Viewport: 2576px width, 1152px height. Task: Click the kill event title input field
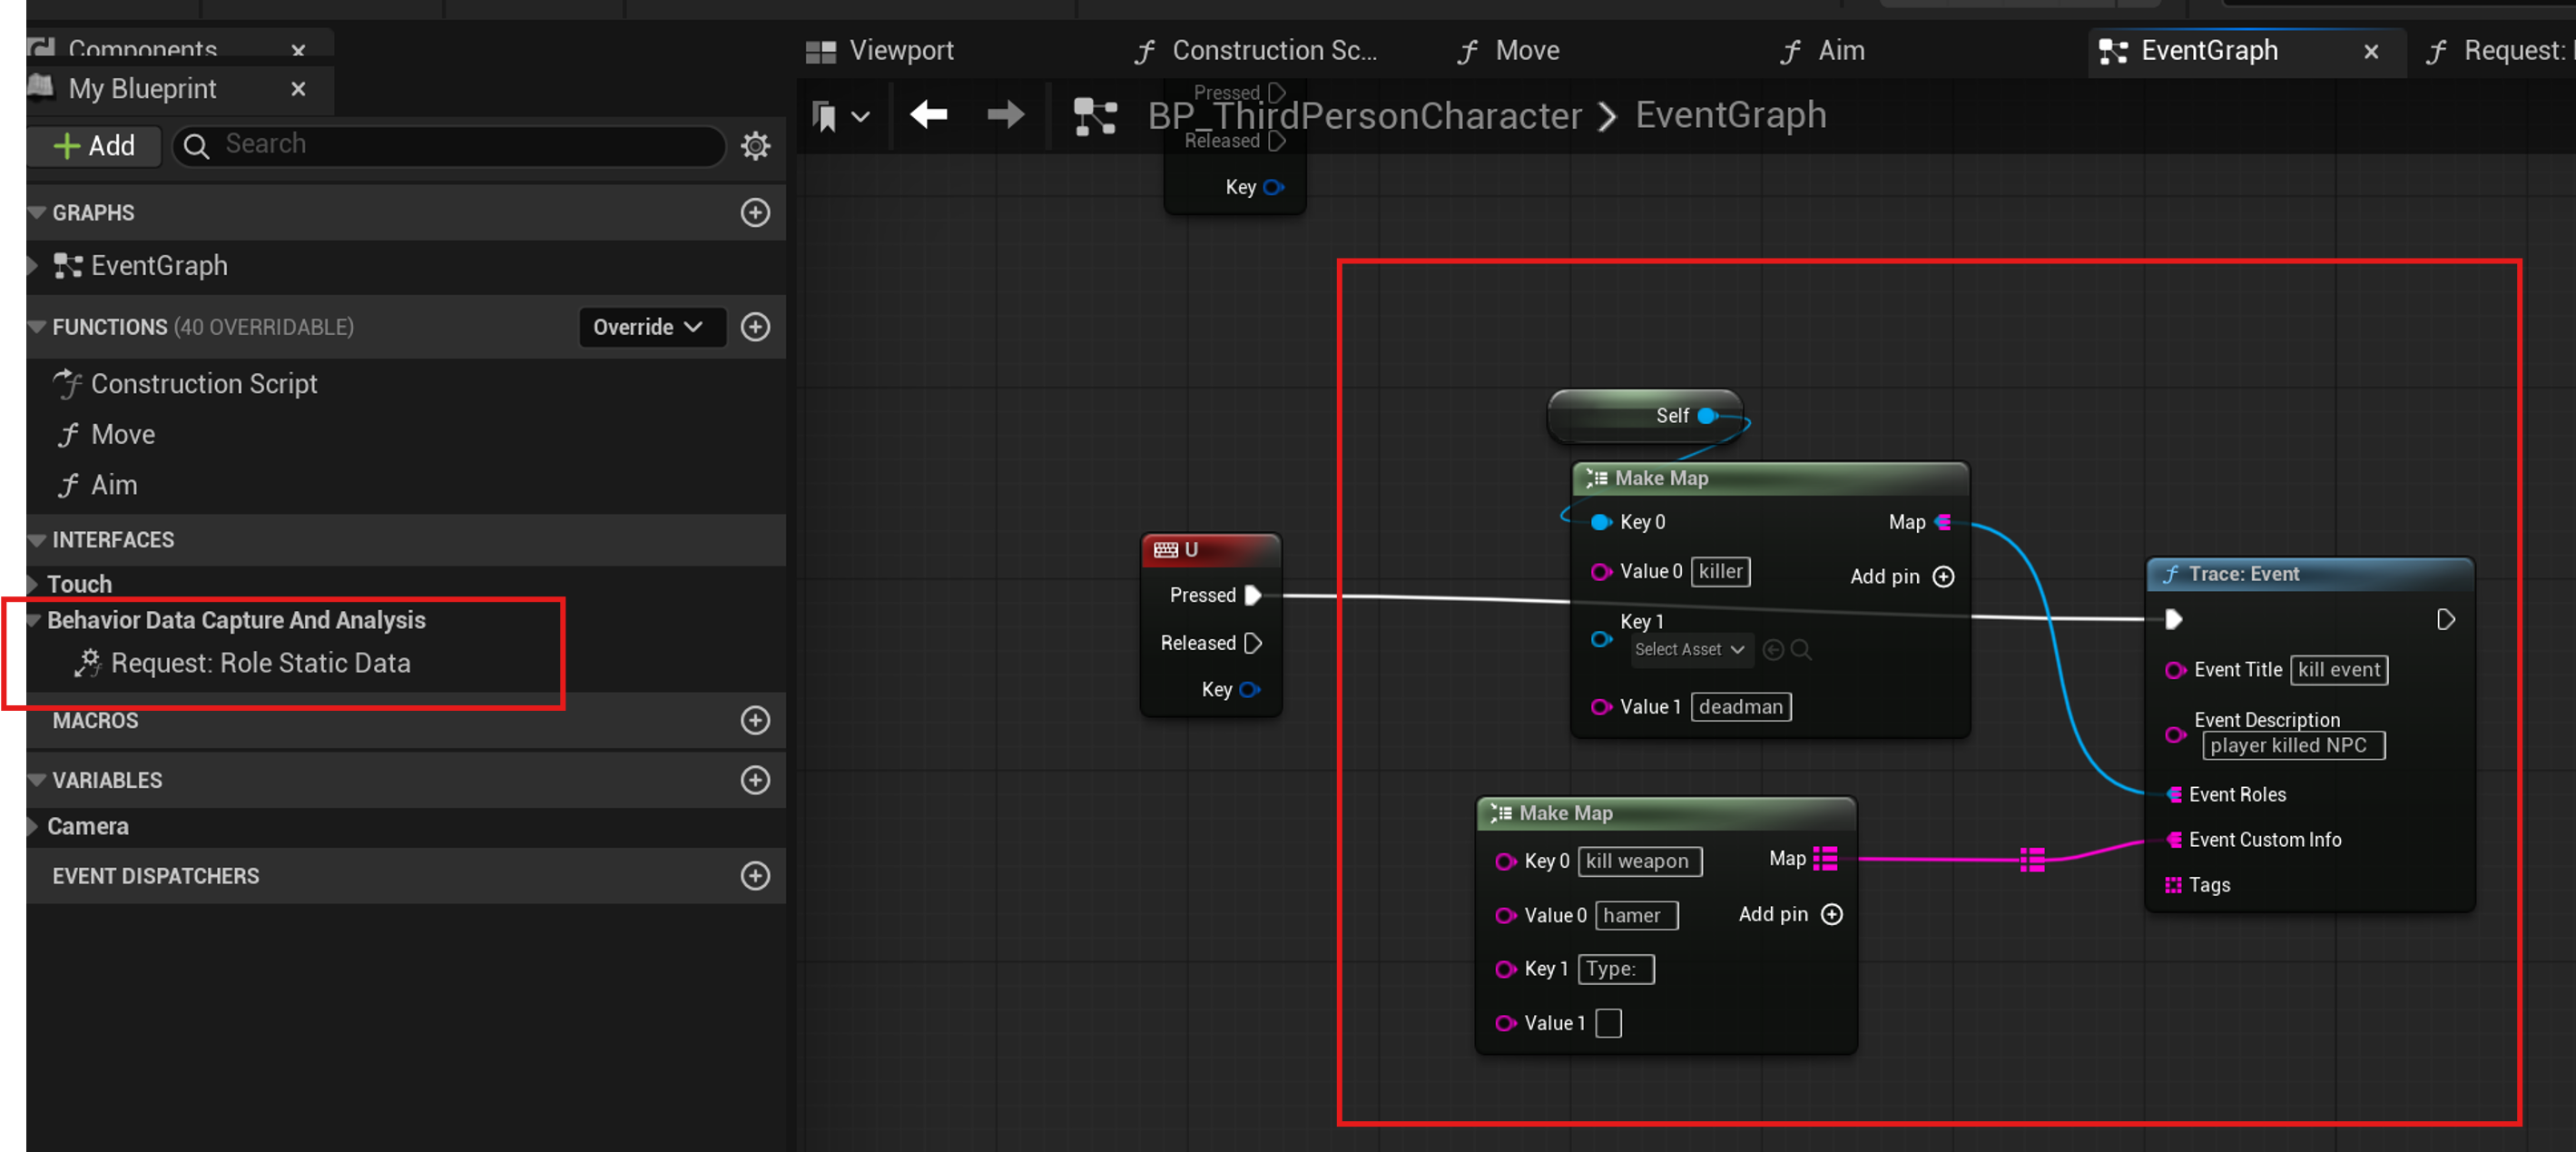point(2339,670)
